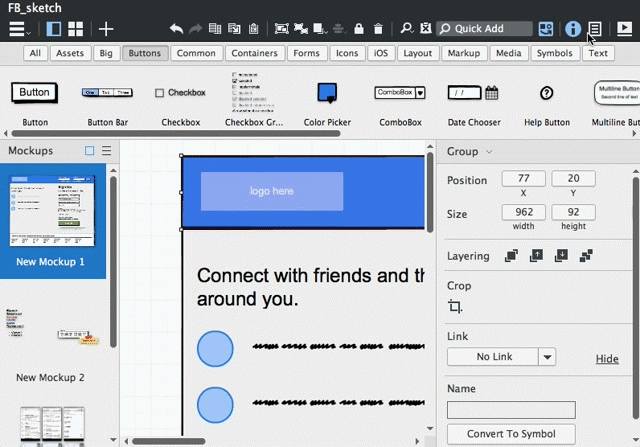Expand the Group type dropdown
Viewport: 640px width, 447px height.
(x=489, y=152)
